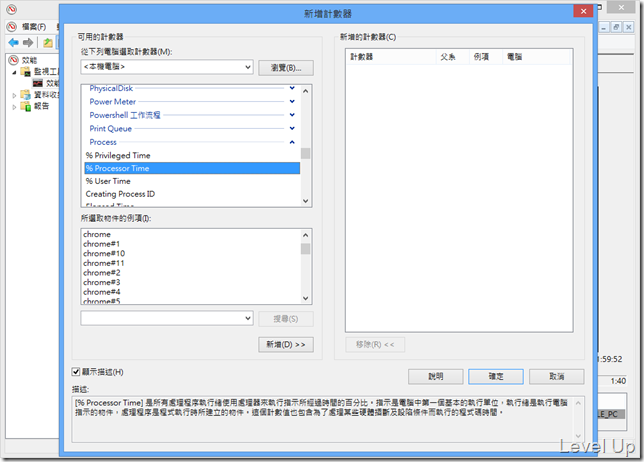Restore the inner MMC child window
Screen dimensions: 644x462
[x=616, y=27]
